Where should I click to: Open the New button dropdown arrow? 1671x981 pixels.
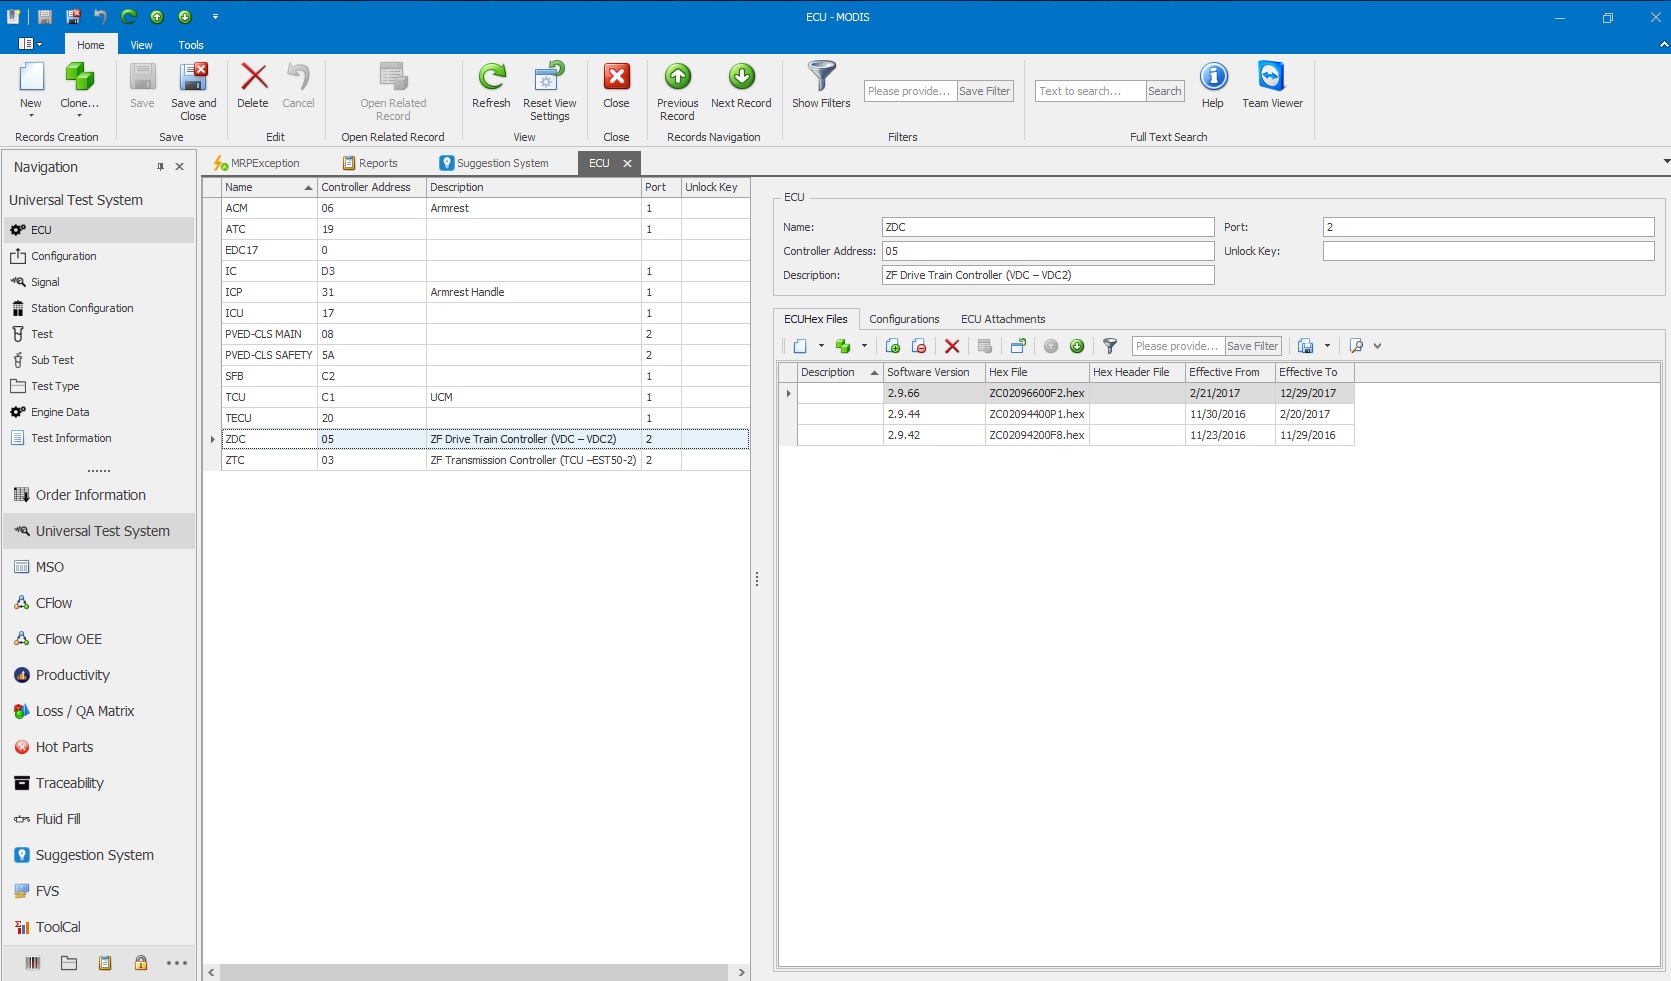coord(31,116)
